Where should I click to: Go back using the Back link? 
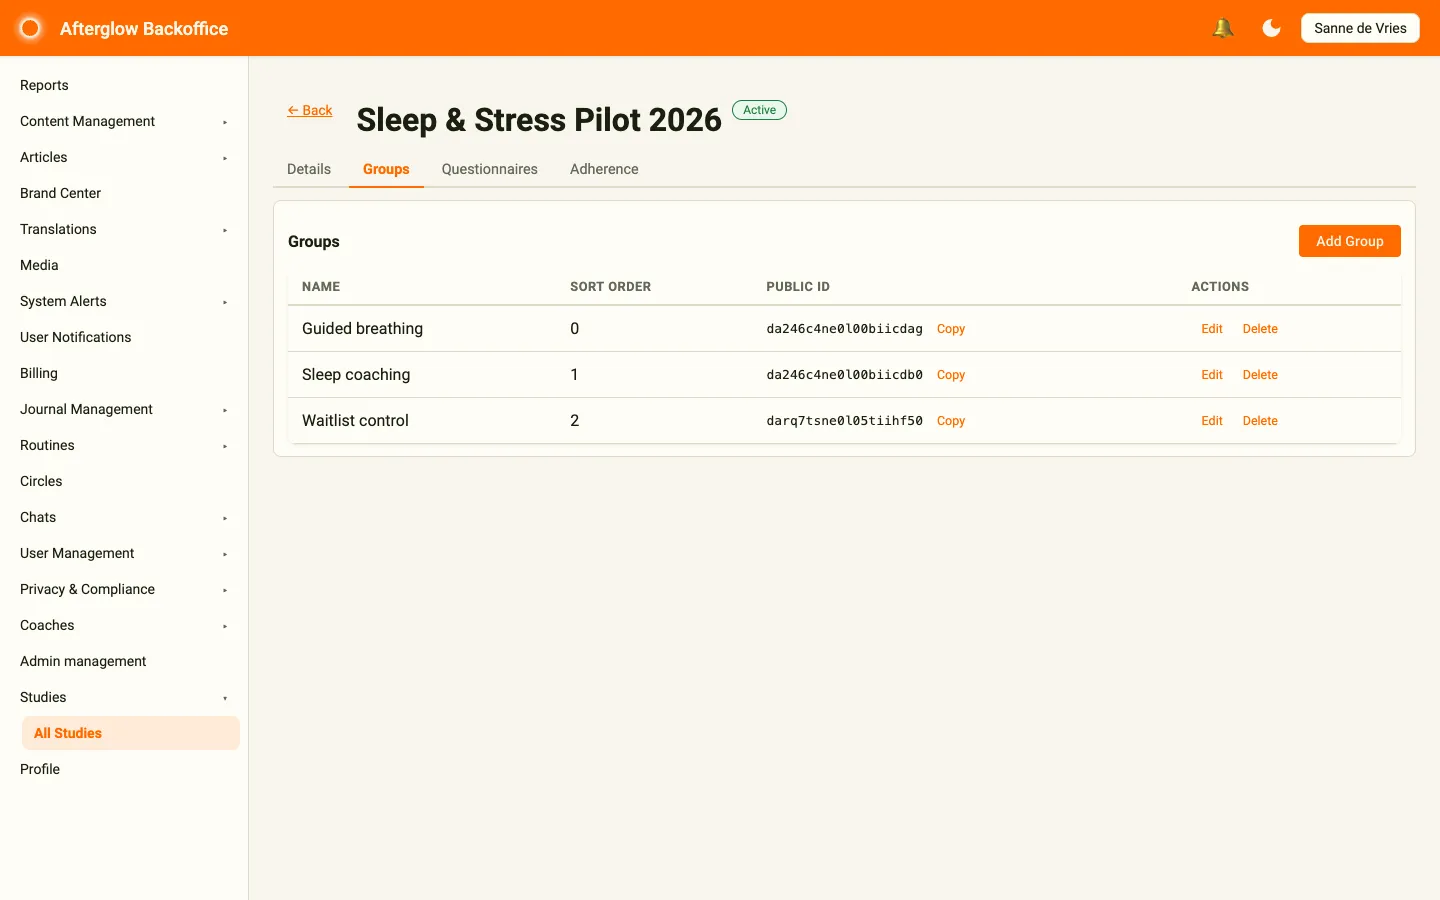tap(310, 110)
